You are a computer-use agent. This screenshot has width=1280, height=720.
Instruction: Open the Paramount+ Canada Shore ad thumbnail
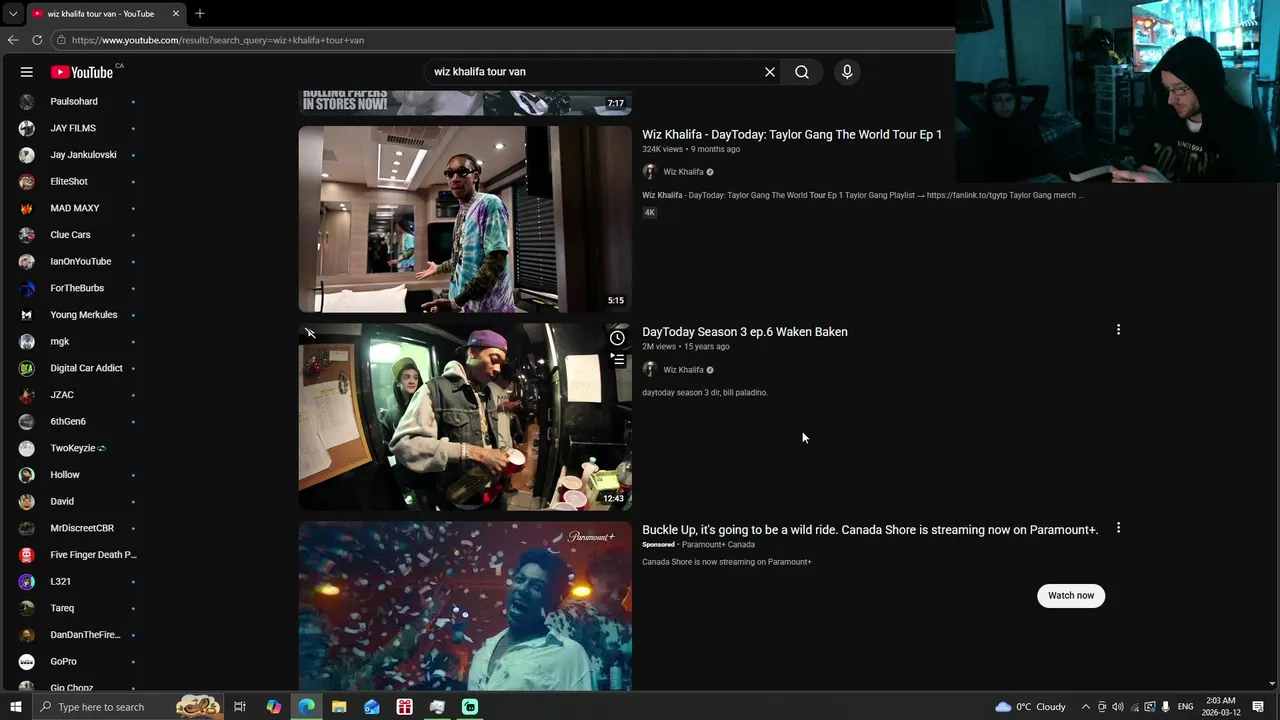click(465, 606)
